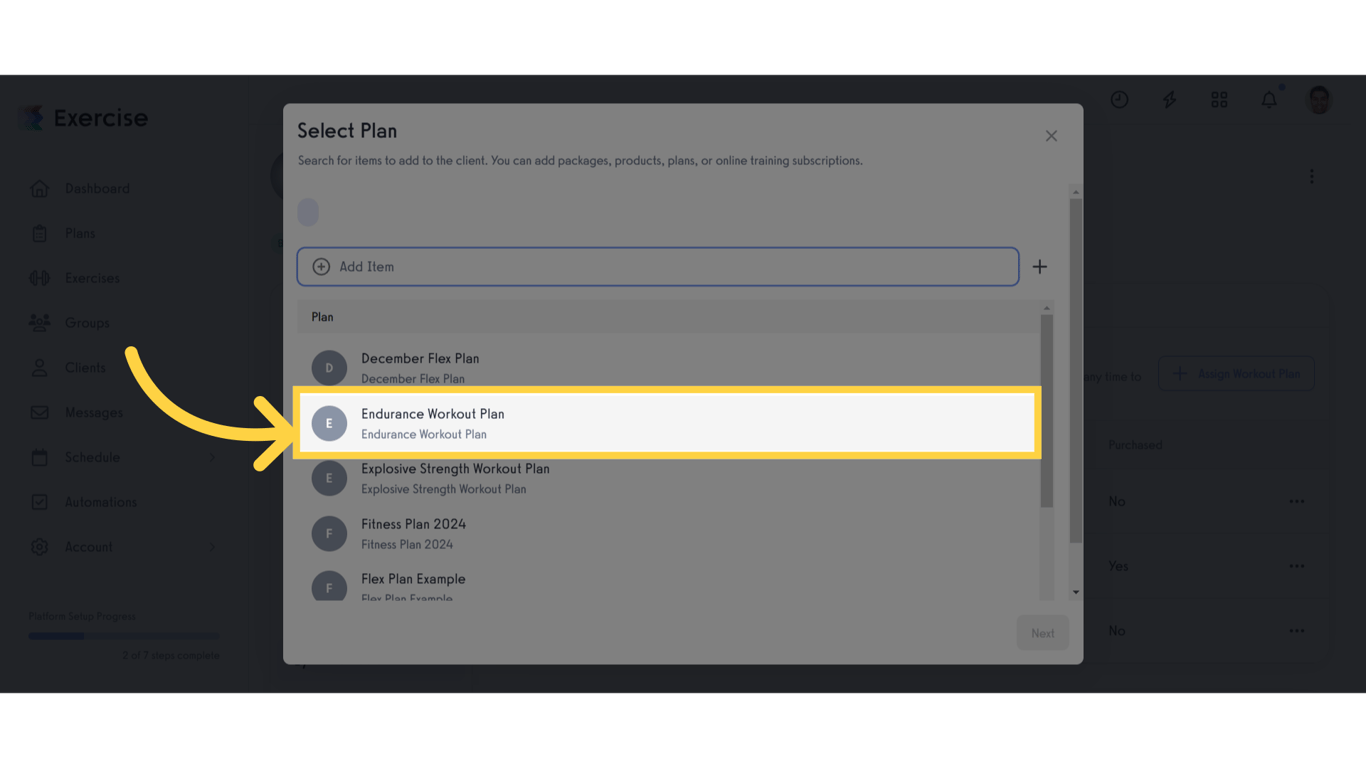Click the Exercise logo

click(x=82, y=117)
